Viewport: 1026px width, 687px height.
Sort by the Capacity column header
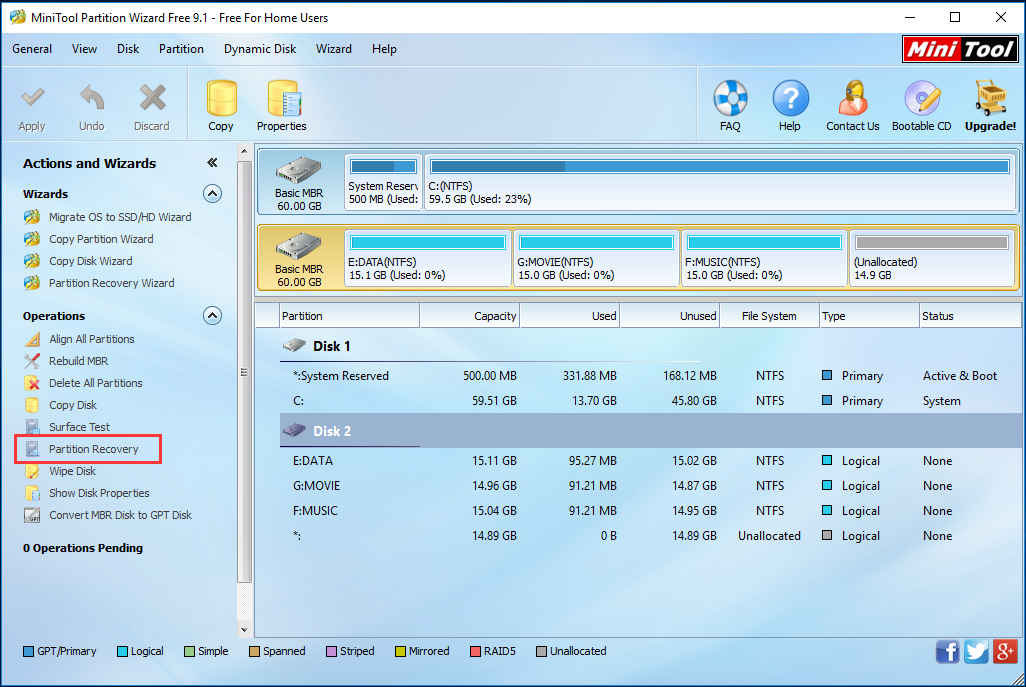coord(470,316)
